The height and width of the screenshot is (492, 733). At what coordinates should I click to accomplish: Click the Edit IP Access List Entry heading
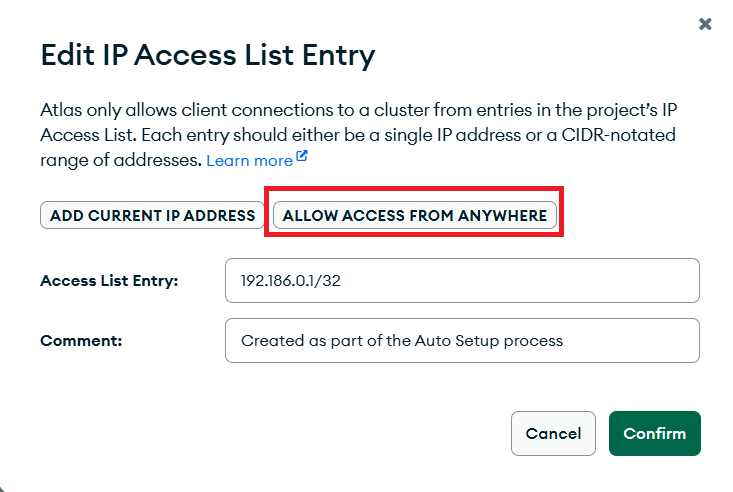pos(208,56)
